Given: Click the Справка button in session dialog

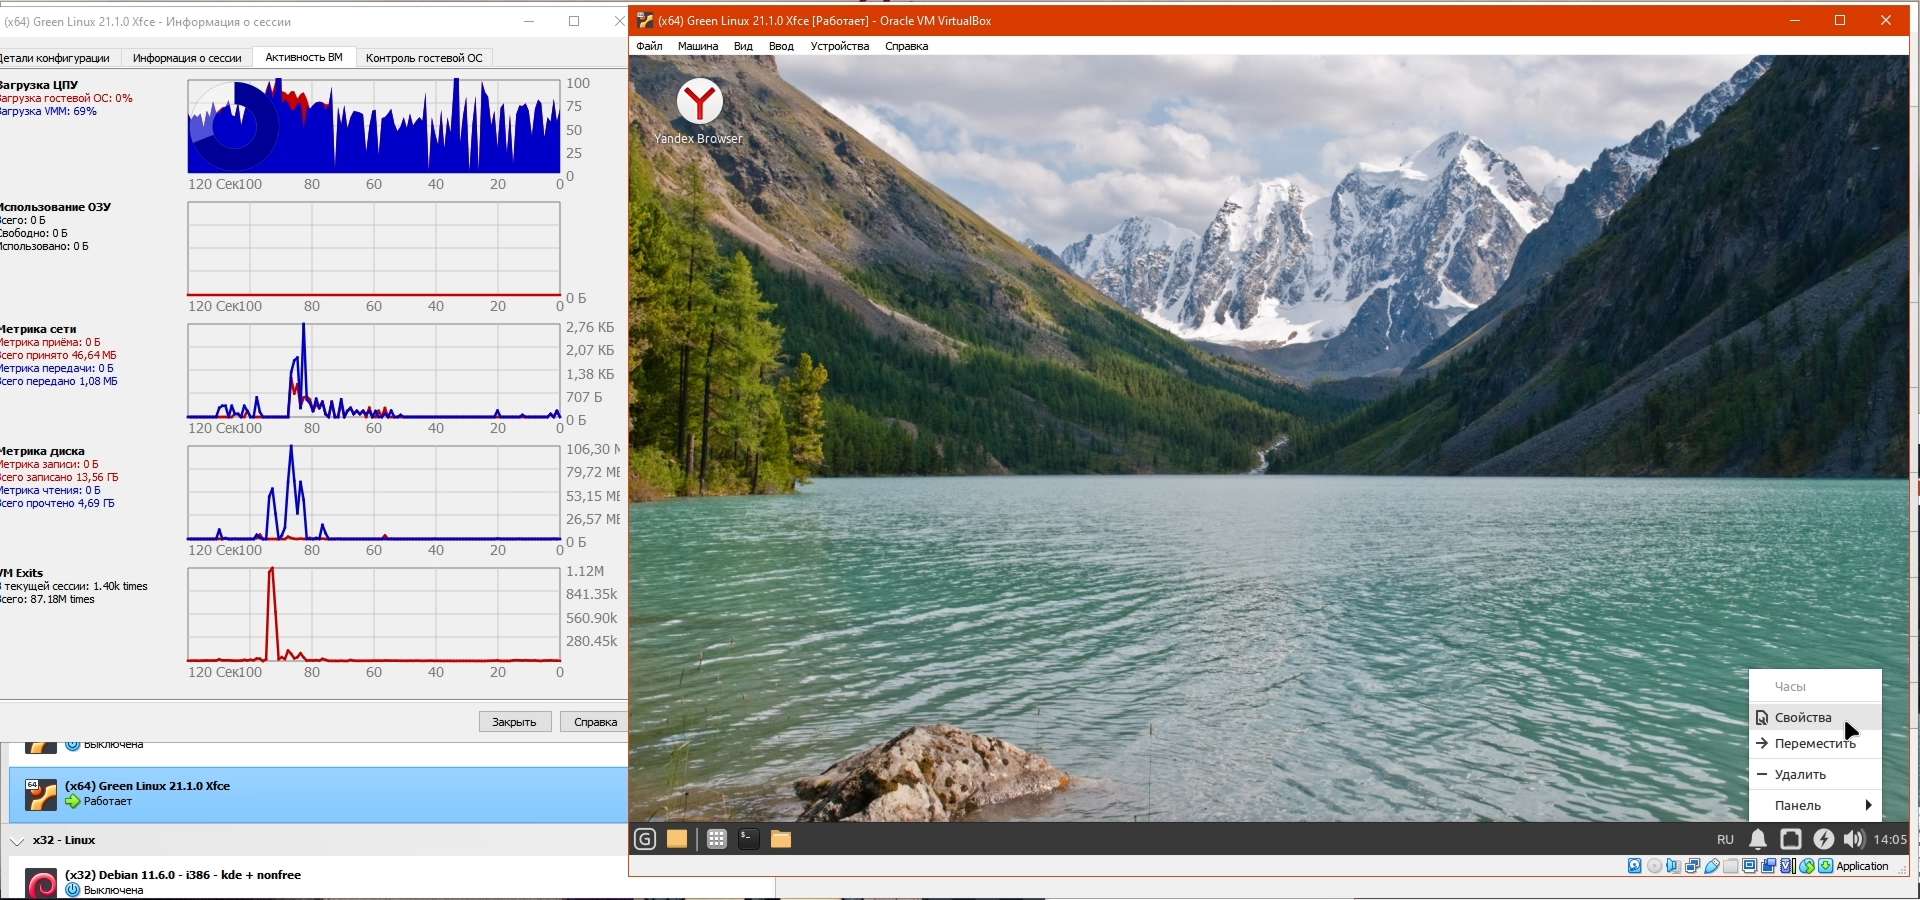Looking at the screenshot, I should tap(595, 722).
